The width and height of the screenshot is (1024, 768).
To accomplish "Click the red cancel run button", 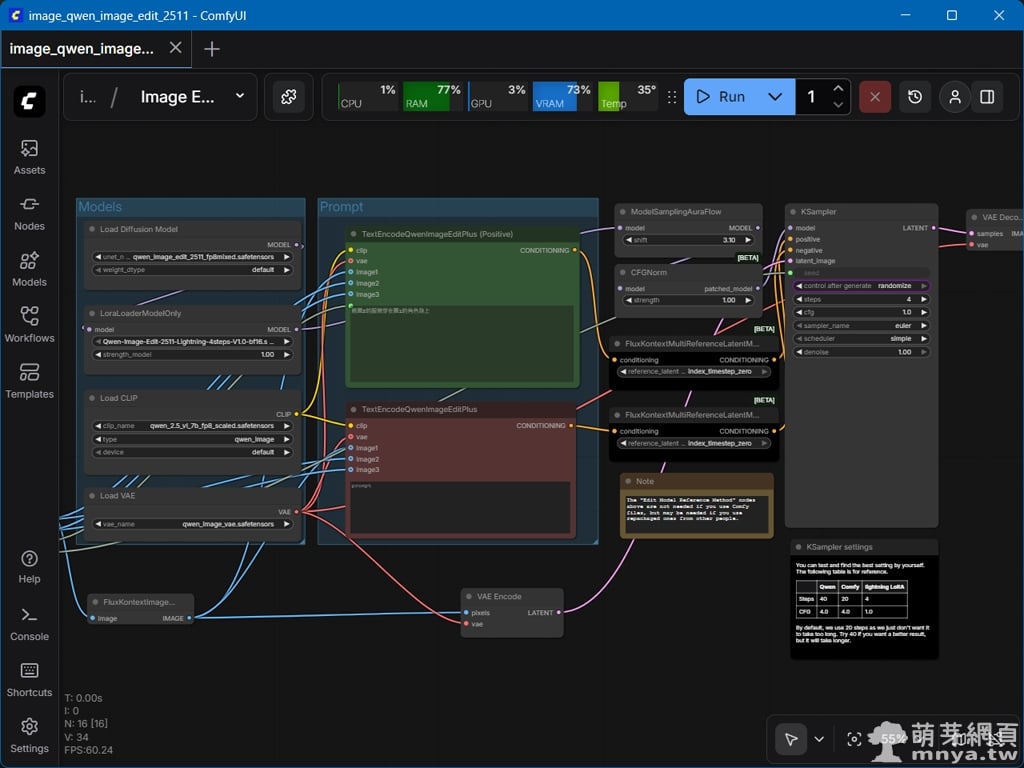I will click(874, 97).
